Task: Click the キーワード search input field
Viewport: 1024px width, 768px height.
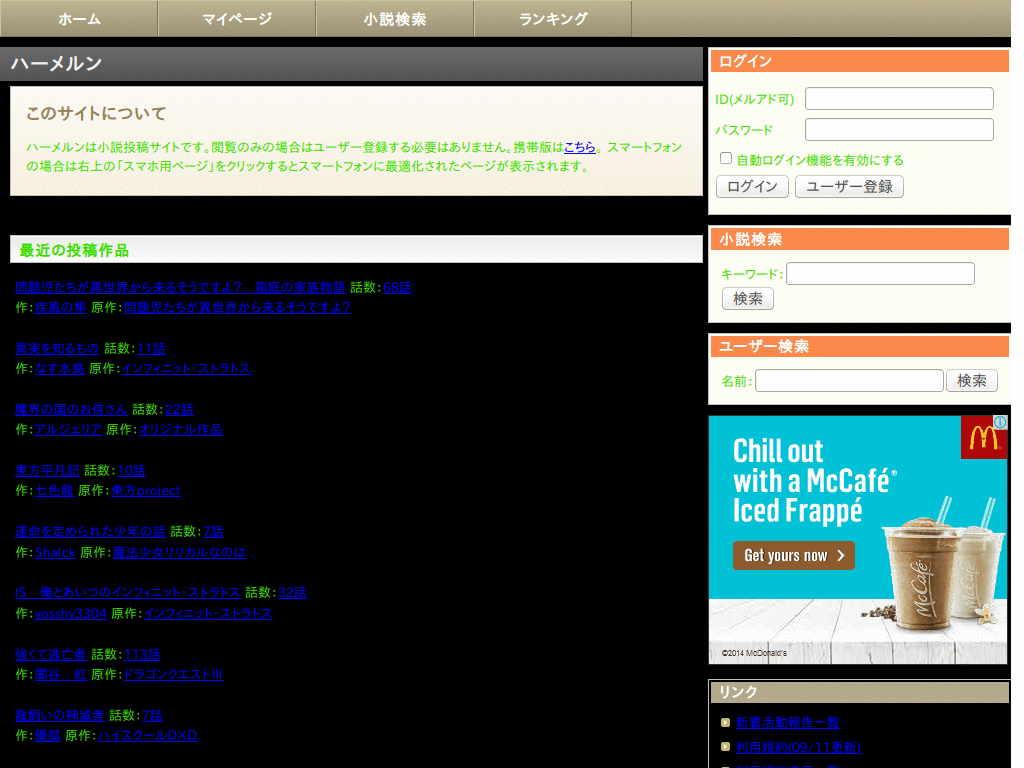Action: click(x=880, y=274)
